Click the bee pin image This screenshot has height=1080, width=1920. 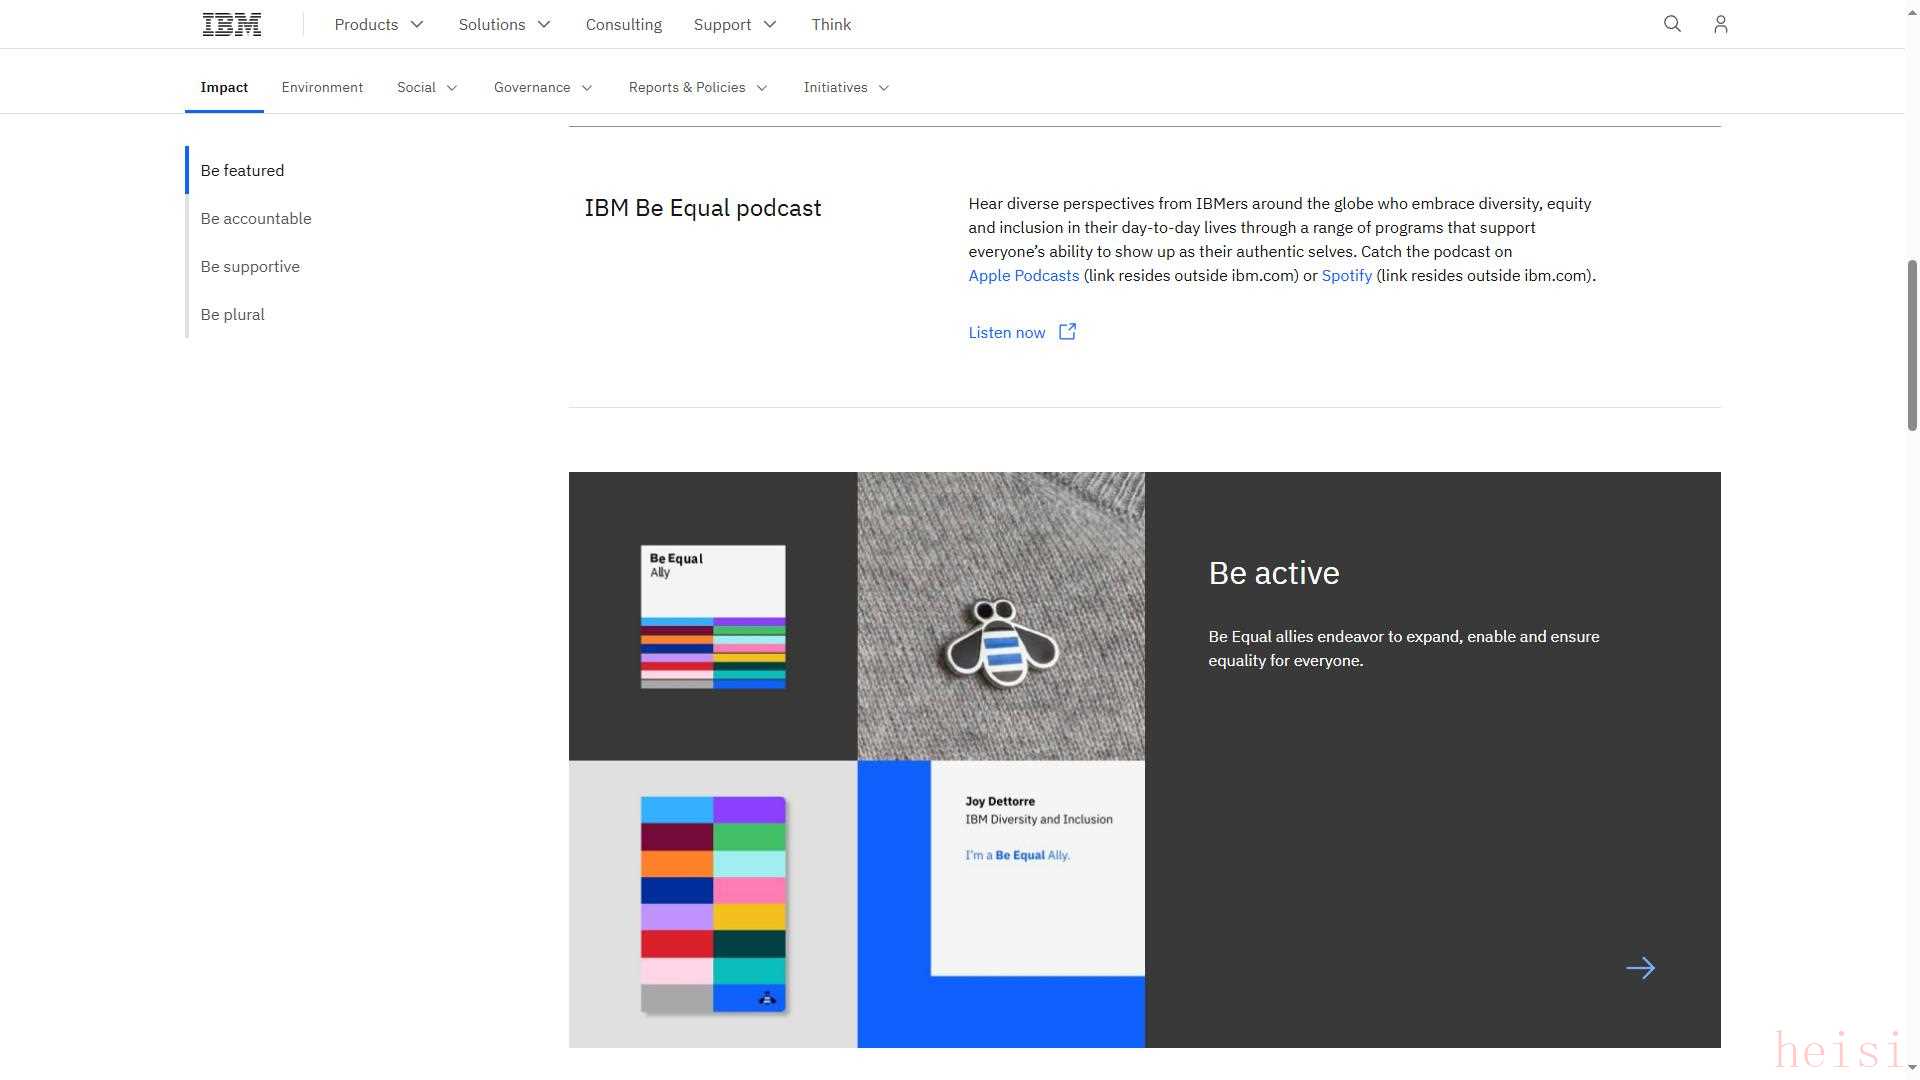coord(1001,640)
